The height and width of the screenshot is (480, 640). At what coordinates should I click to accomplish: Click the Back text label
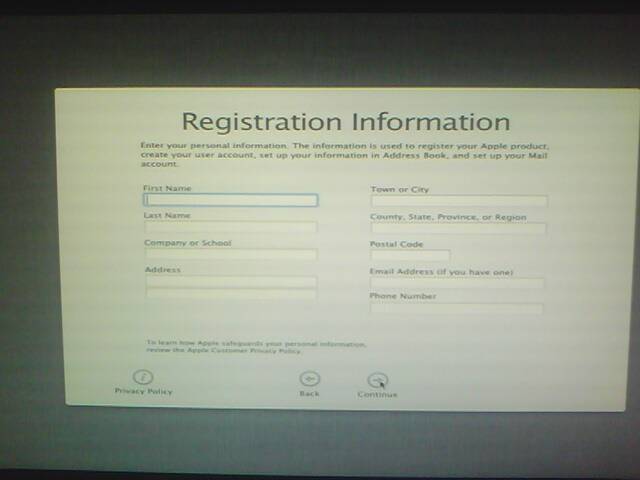310,393
